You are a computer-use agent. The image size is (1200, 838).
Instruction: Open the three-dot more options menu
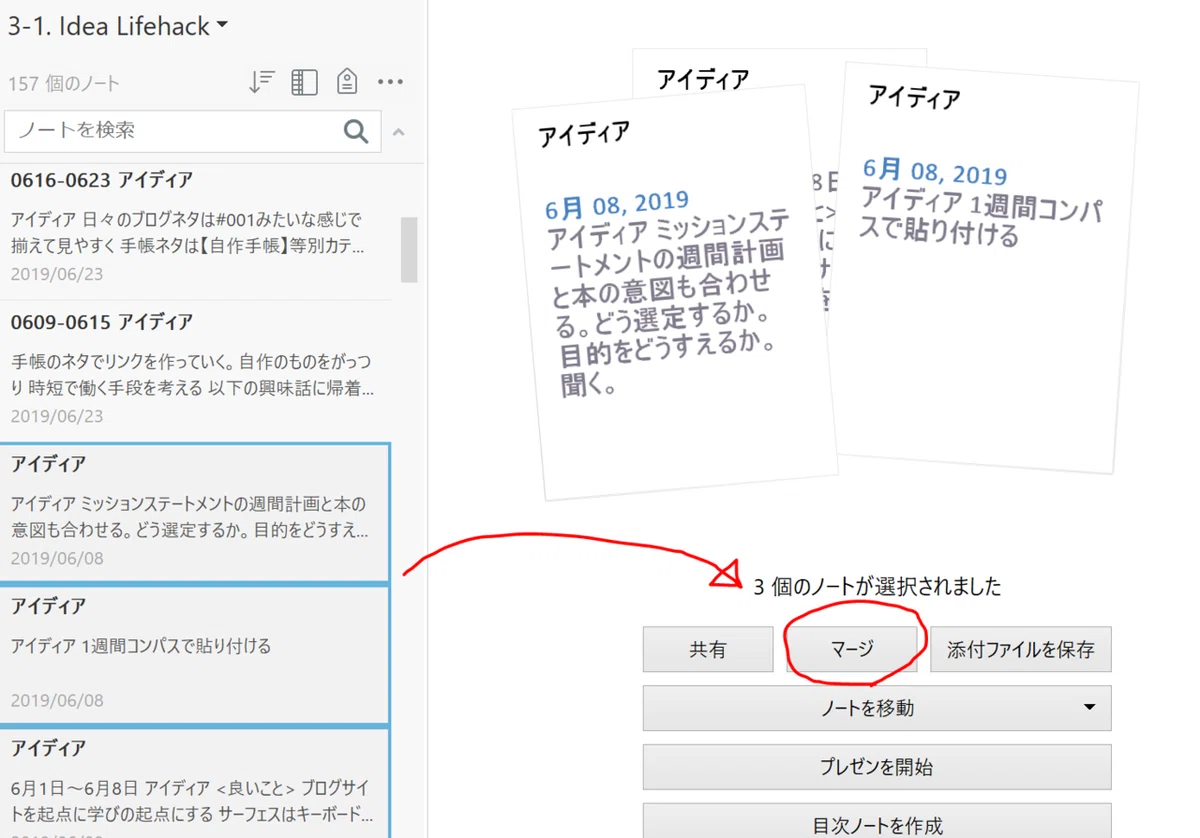390,82
